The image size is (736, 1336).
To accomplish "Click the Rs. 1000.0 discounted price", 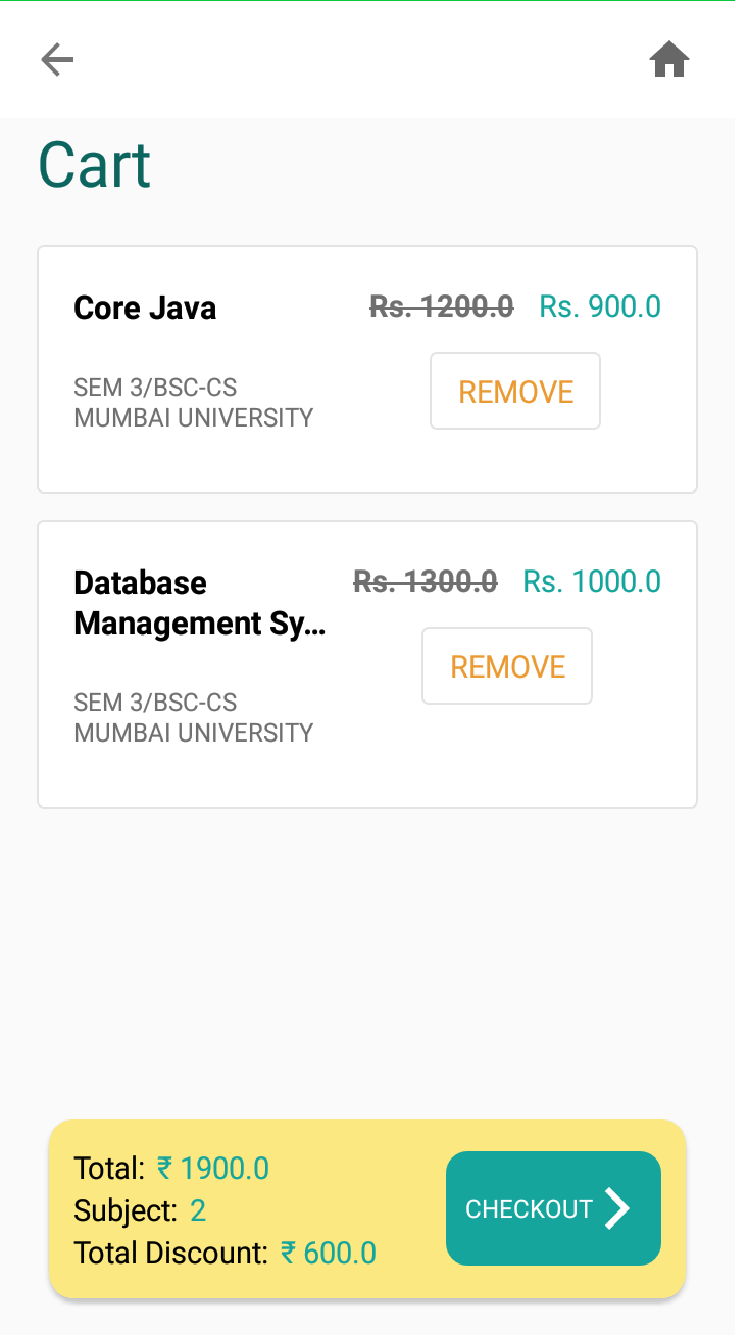I will tap(592, 581).
